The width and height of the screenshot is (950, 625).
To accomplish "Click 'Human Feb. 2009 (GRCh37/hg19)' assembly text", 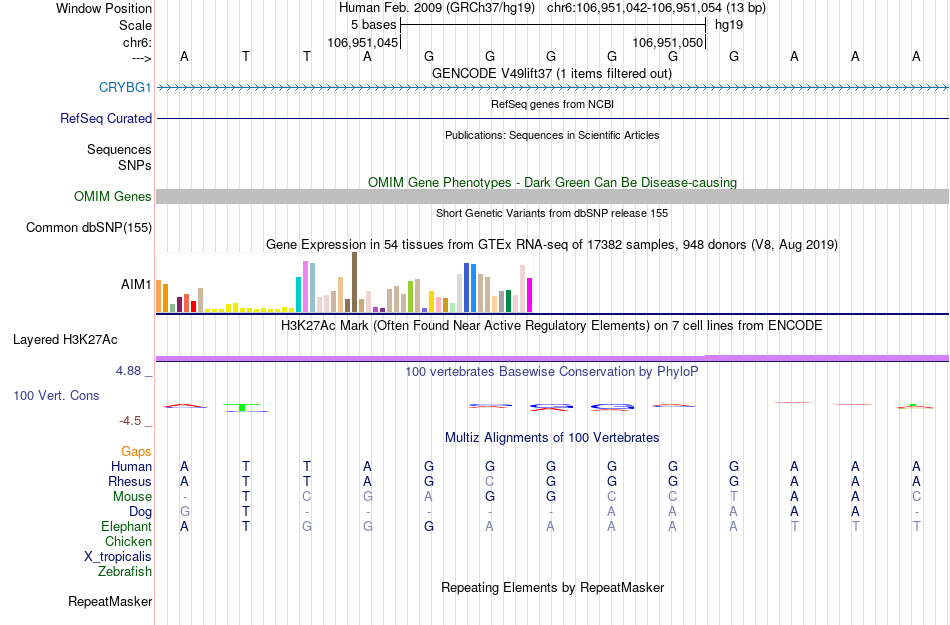I will 437,8.
